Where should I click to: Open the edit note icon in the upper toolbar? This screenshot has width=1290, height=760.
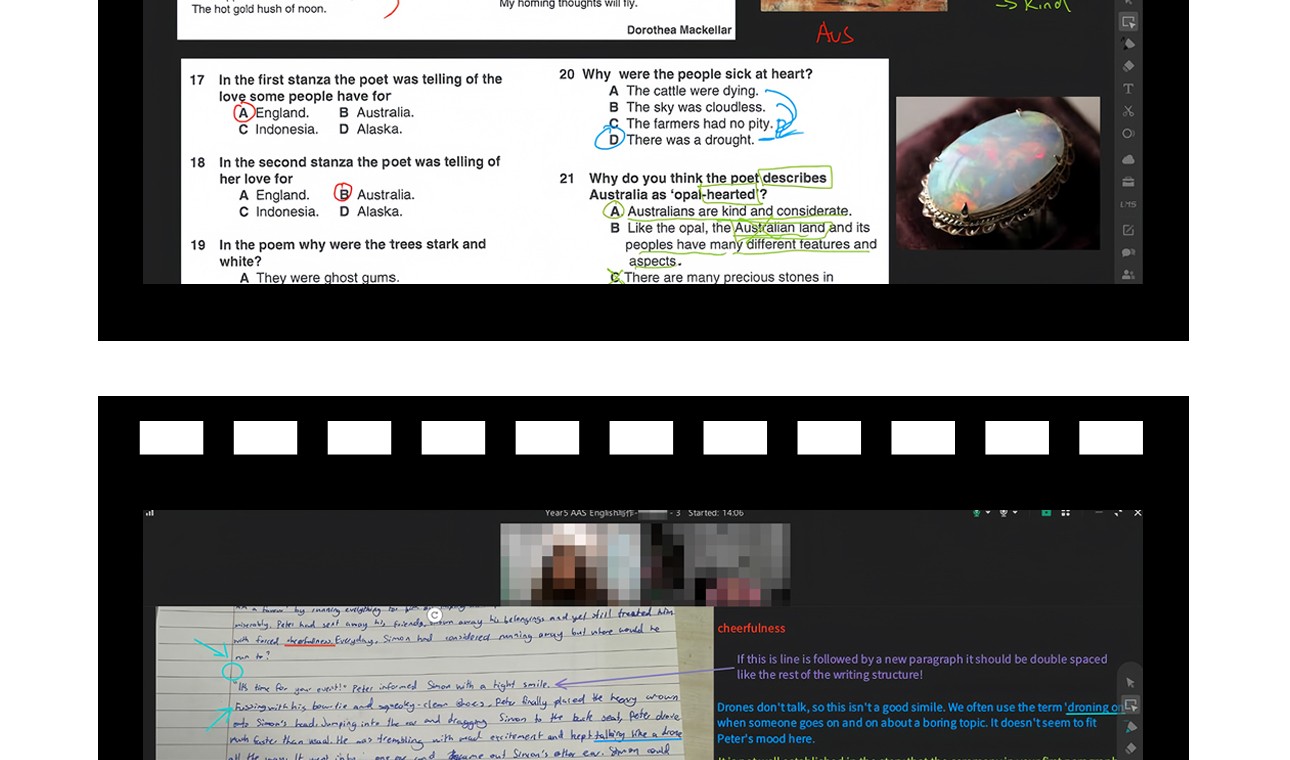point(1128,230)
